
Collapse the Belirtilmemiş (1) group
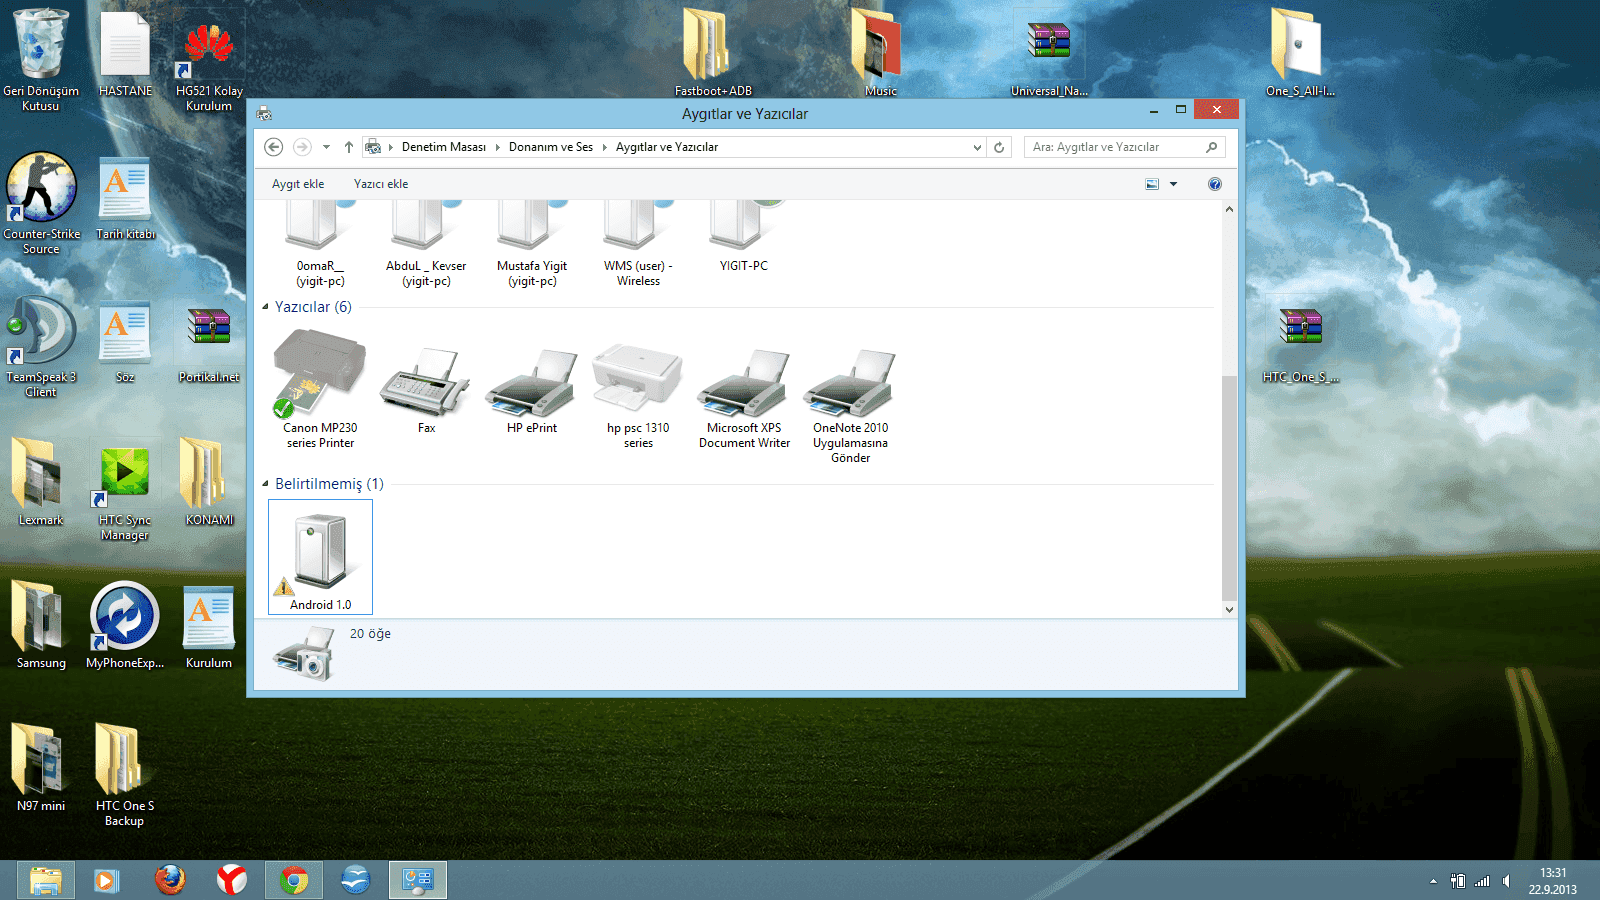point(266,484)
